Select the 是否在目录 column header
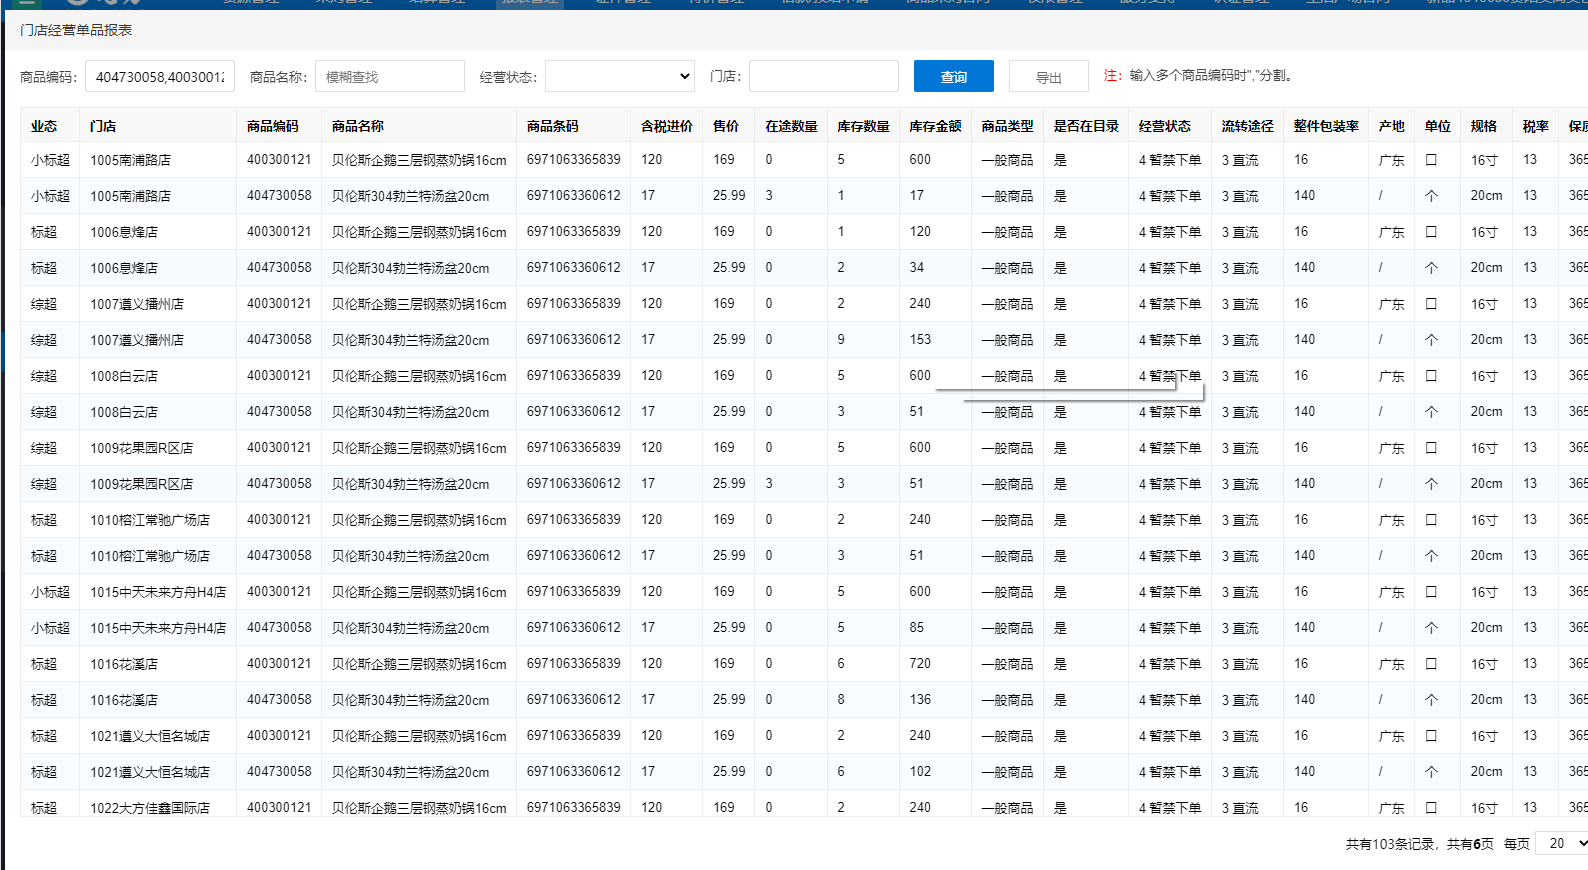The image size is (1588, 870). pos(1085,126)
